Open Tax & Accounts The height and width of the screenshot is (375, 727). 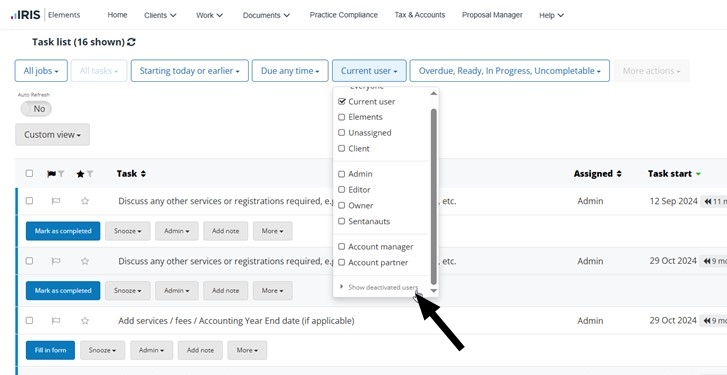(x=420, y=15)
